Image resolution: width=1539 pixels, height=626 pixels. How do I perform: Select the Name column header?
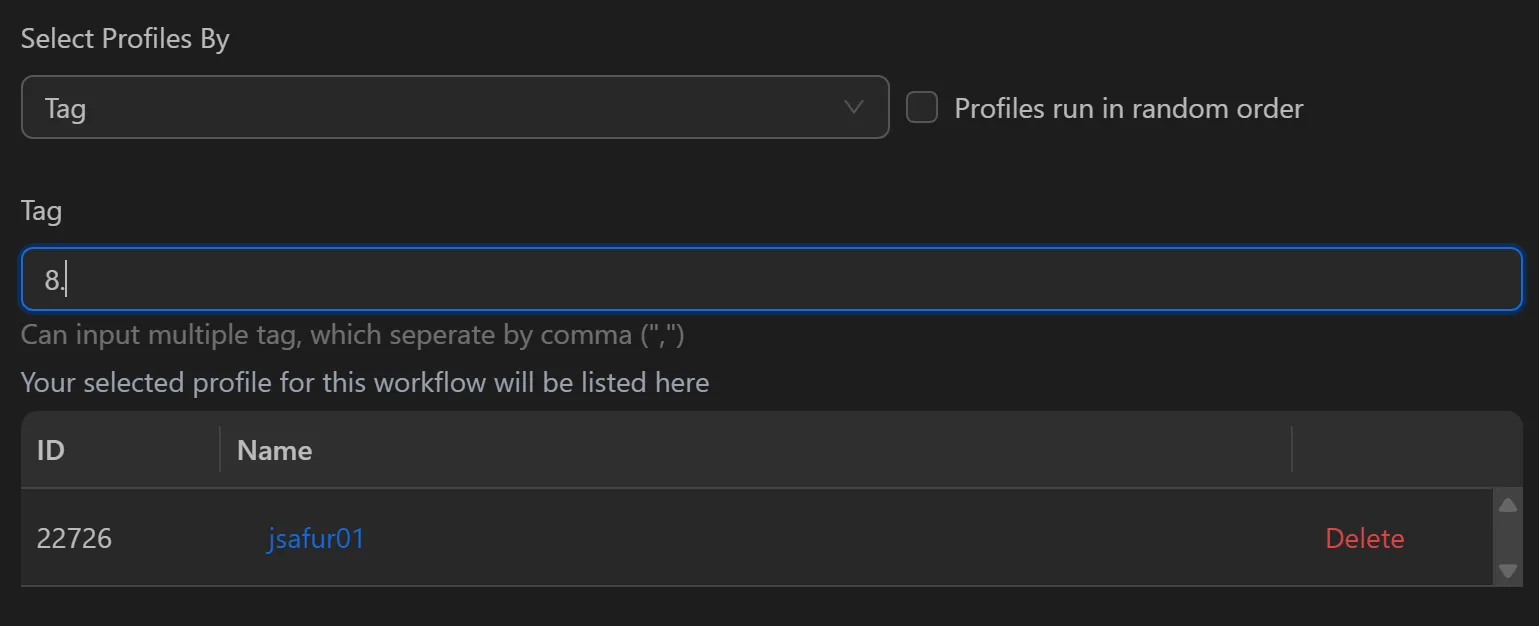pos(273,450)
